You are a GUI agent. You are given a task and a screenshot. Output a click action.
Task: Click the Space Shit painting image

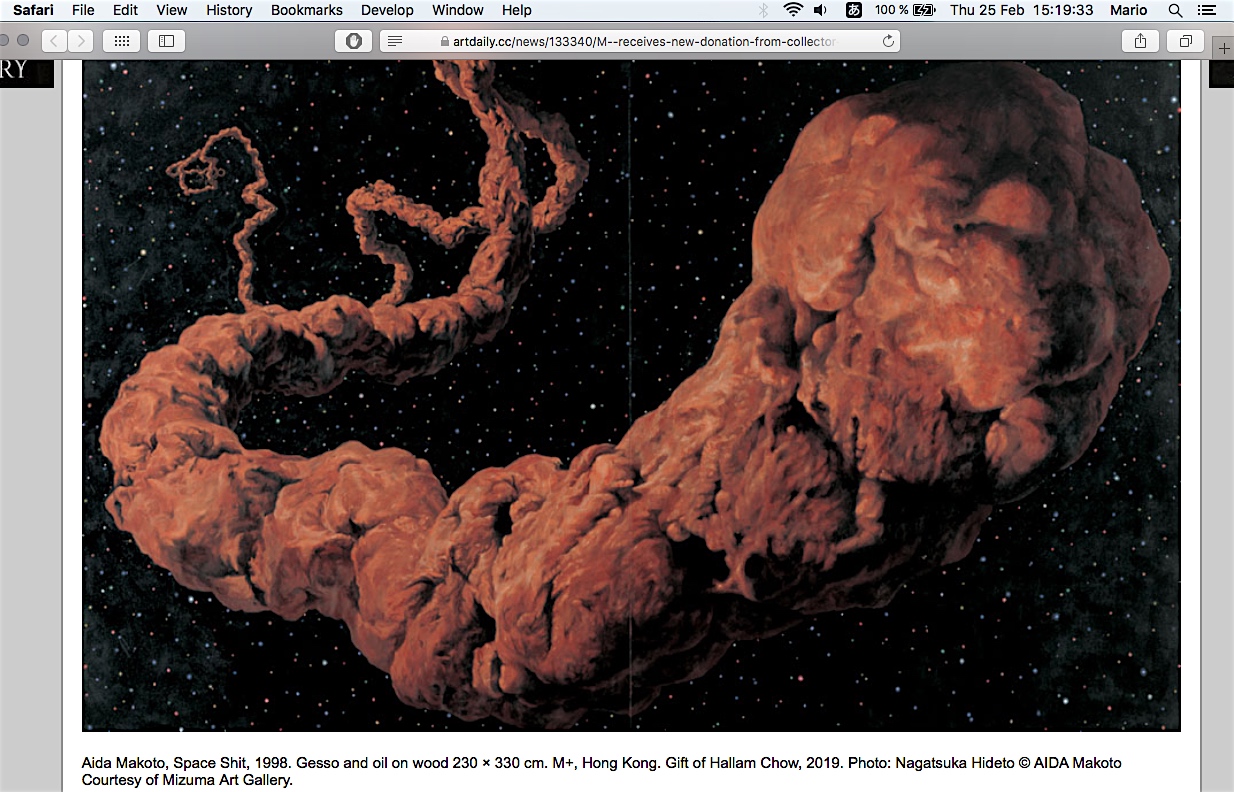pyautogui.click(x=631, y=395)
